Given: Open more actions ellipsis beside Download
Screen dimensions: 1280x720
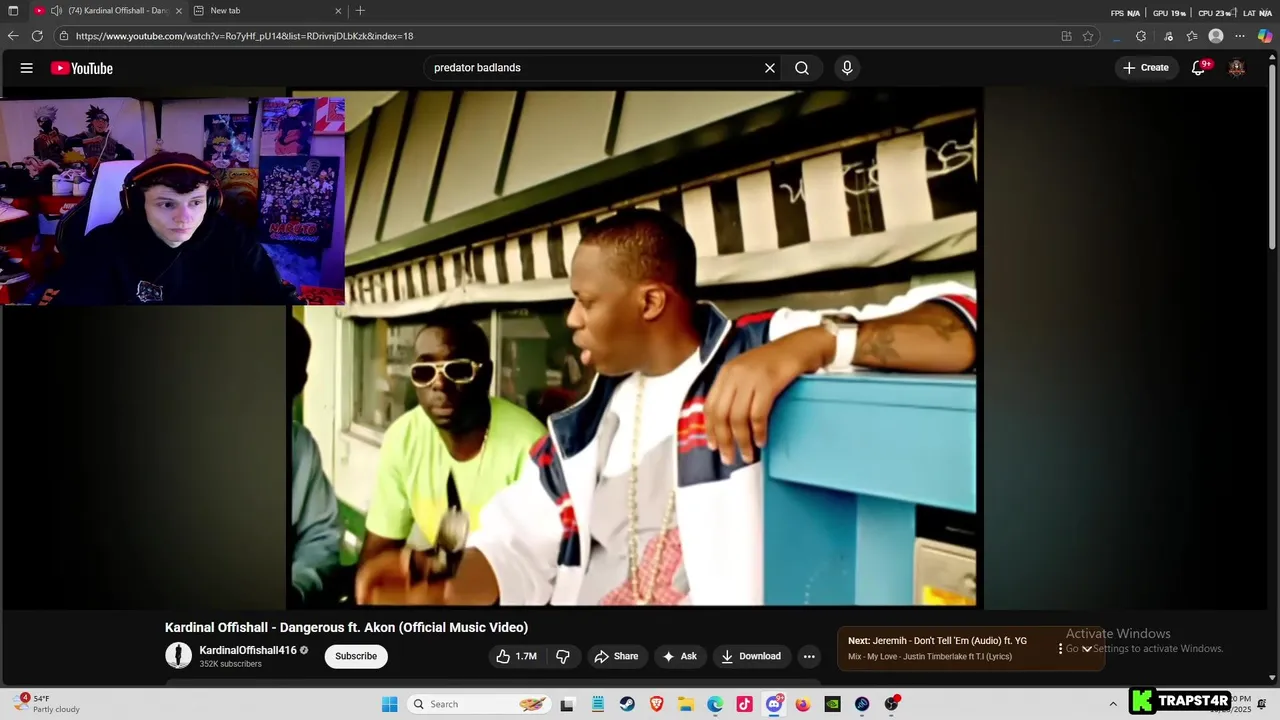Looking at the screenshot, I should tap(809, 656).
